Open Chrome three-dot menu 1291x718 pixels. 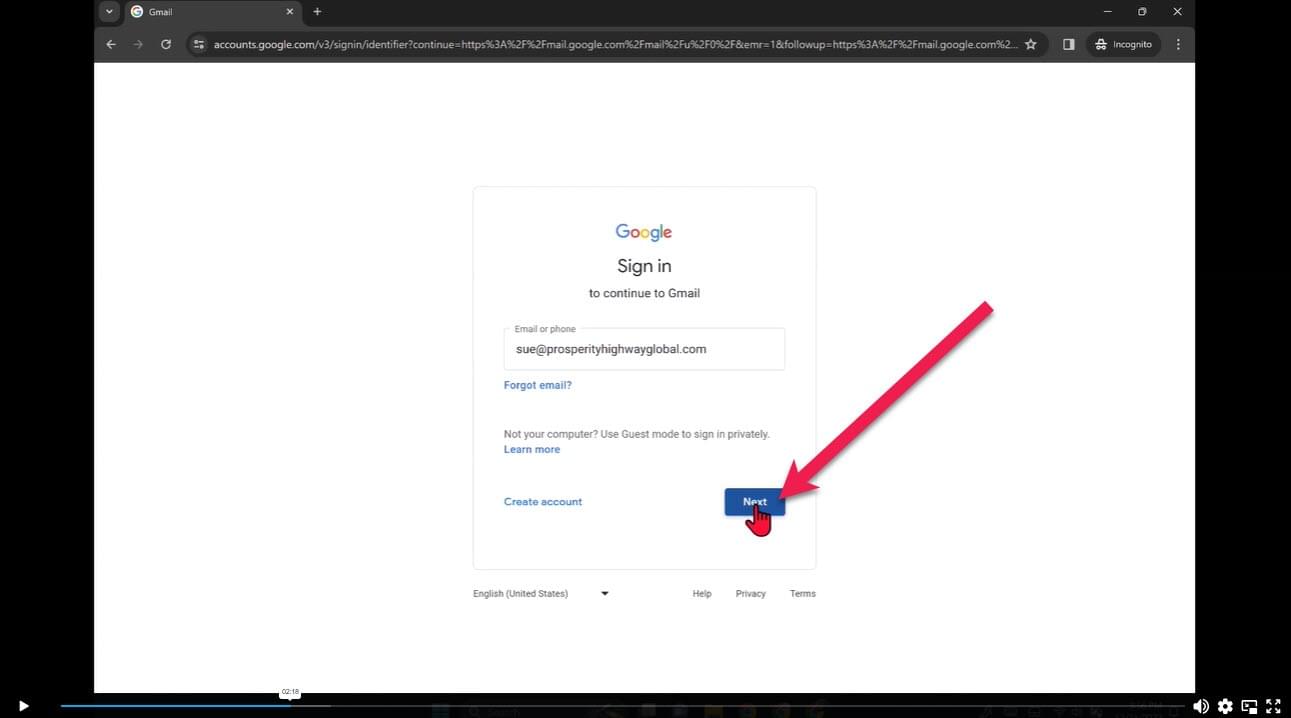1178,44
